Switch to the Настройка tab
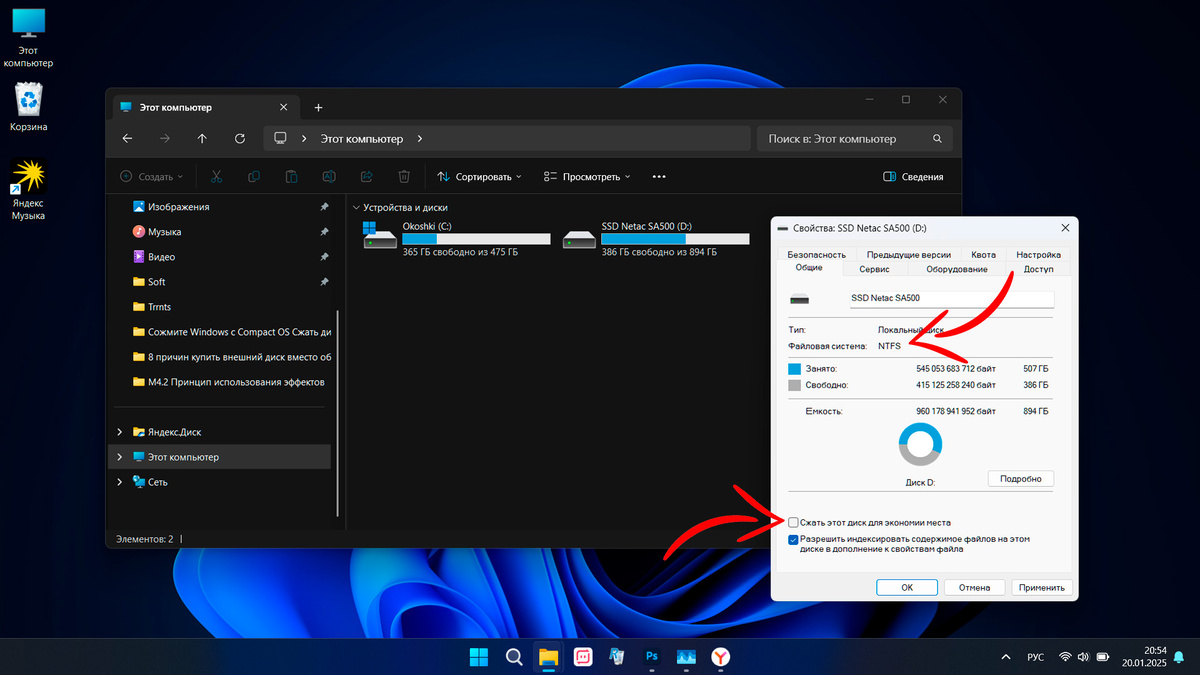Image resolution: width=1200 pixels, height=675 pixels. [1040, 255]
